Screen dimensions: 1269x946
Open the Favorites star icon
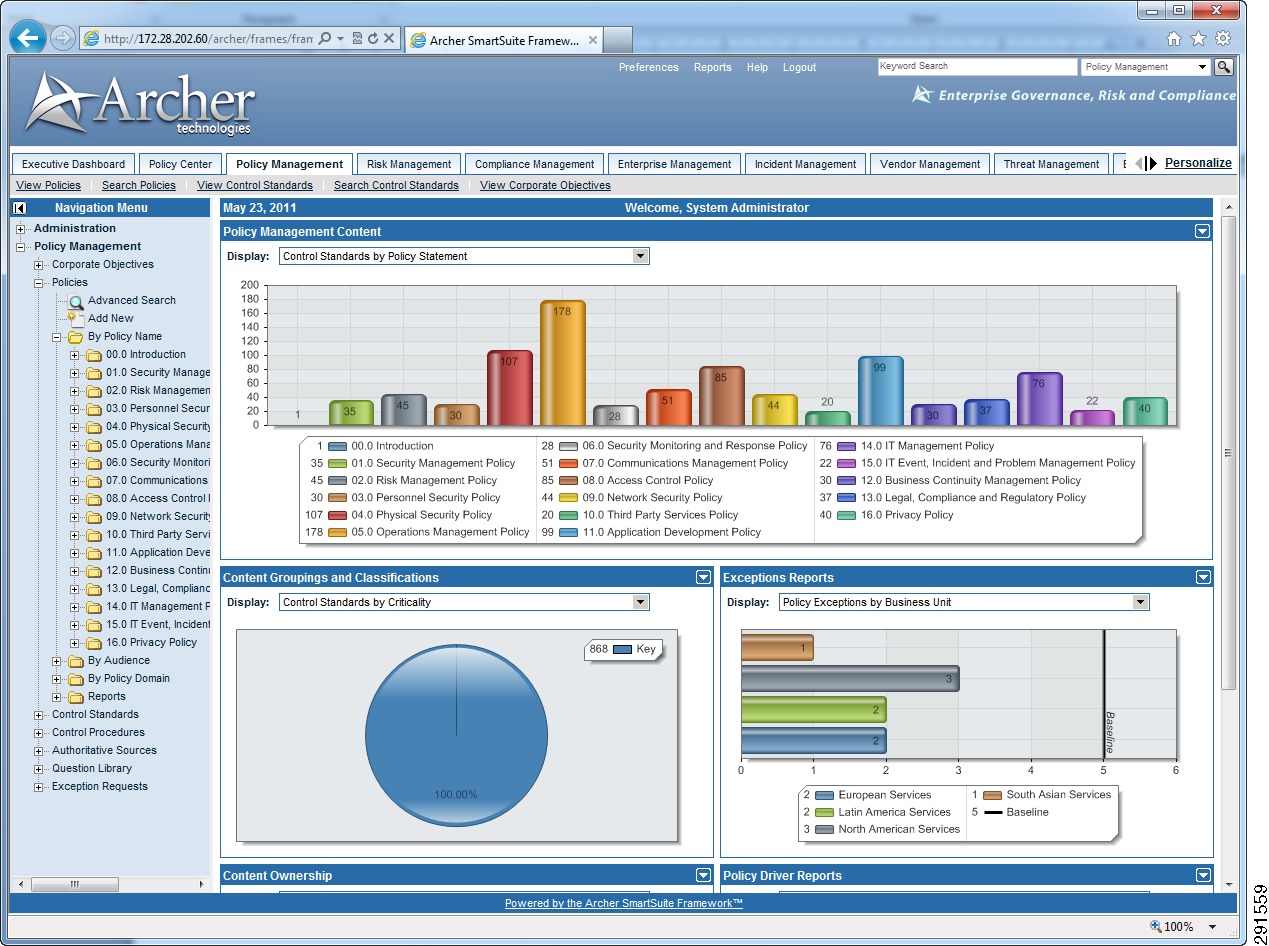pyautogui.click(x=1198, y=39)
